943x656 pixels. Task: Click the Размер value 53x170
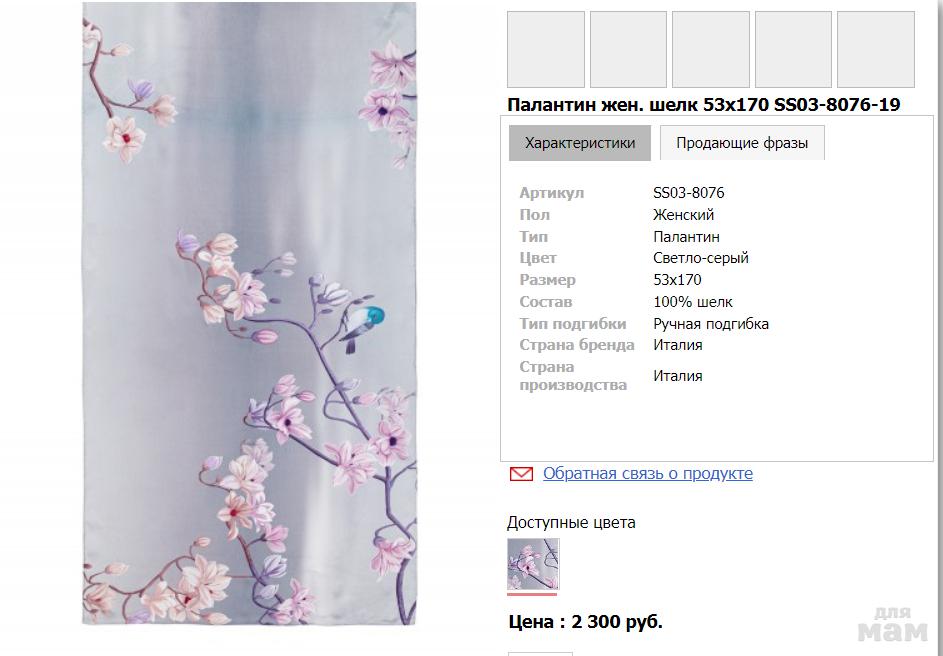[677, 280]
